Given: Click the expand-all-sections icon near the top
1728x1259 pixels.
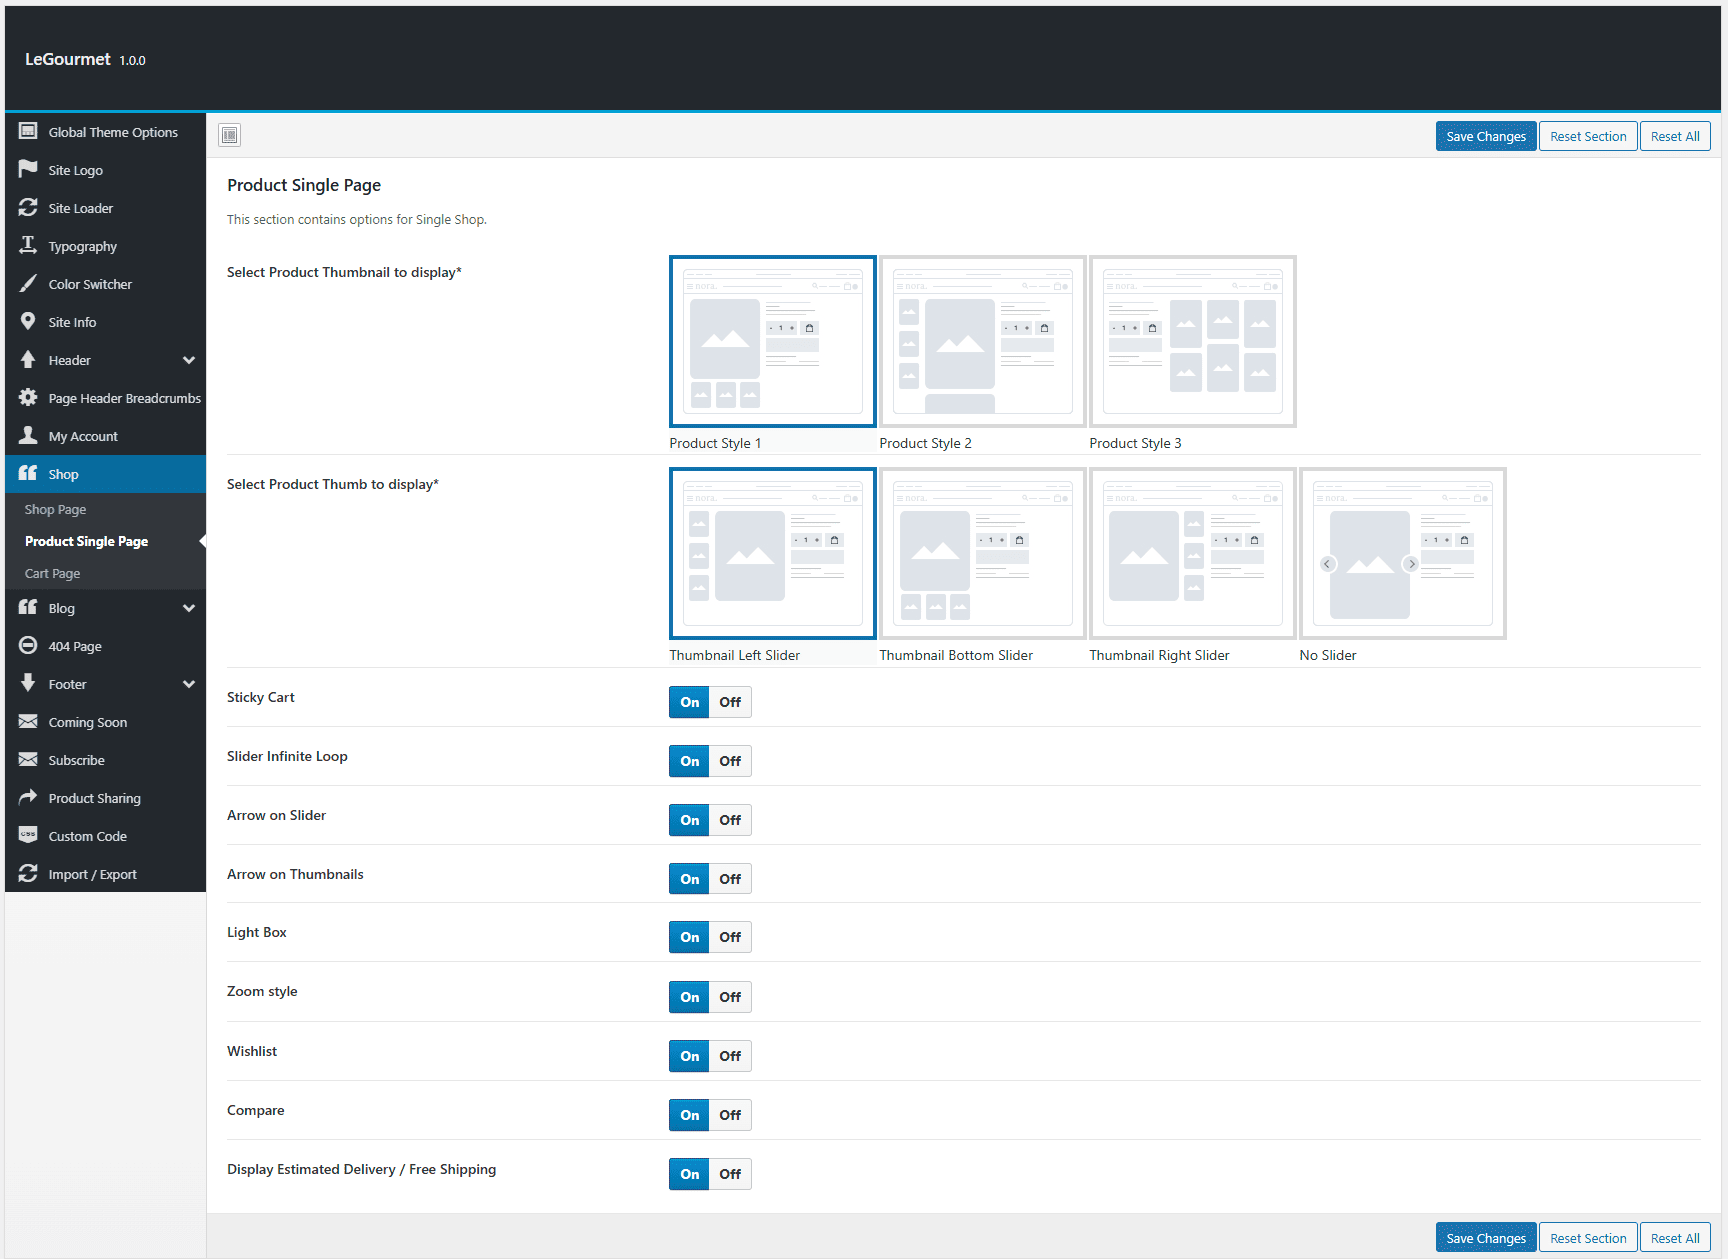Looking at the screenshot, I should (x=230, y=135).
